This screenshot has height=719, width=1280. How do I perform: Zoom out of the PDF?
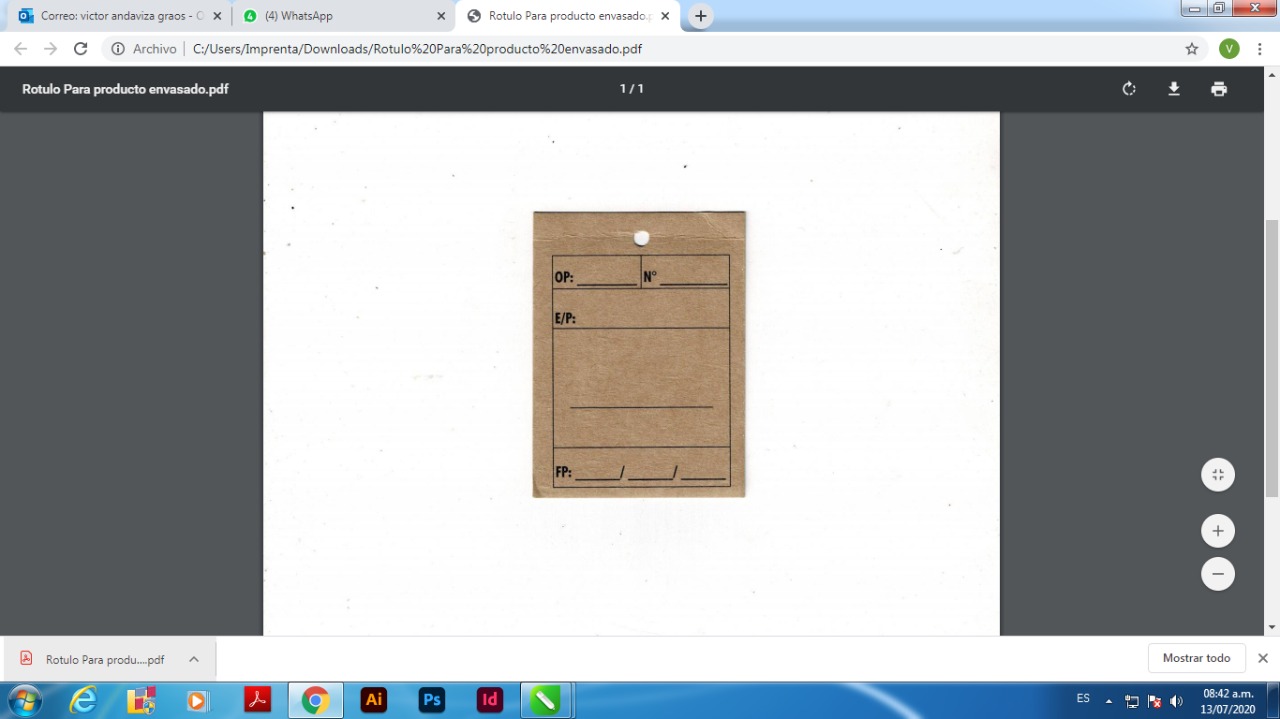pyautogui.click(x=1217, y=574)
